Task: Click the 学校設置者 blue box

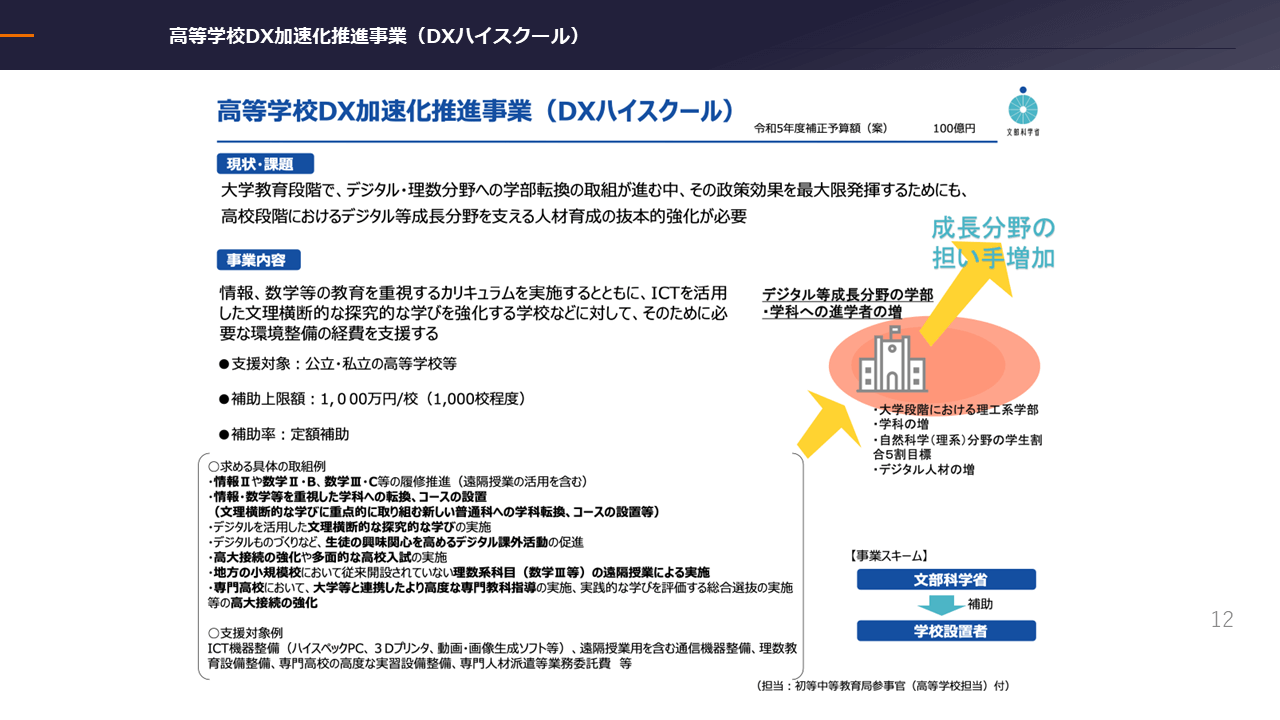Action: point(946,630)
